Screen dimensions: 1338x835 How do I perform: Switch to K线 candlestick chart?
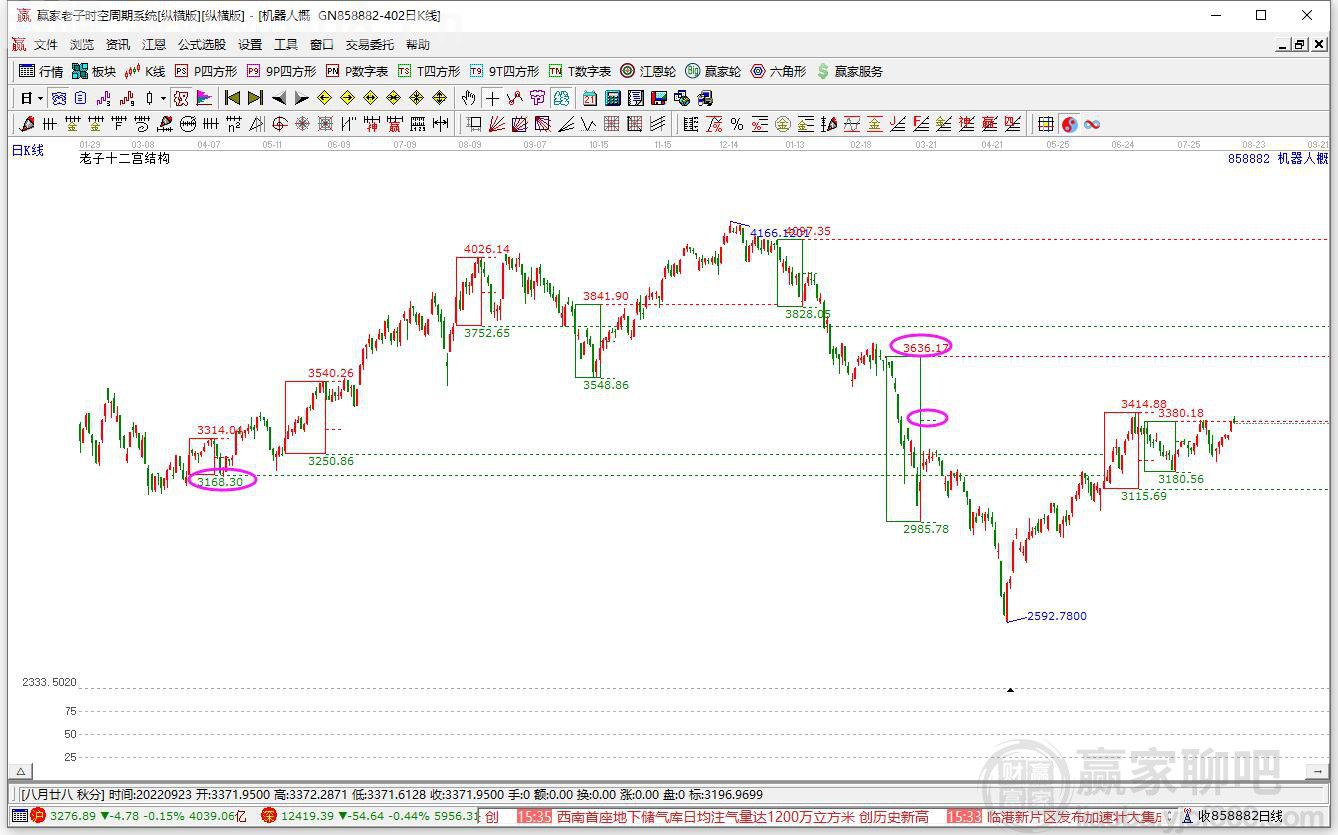(145, 71)
